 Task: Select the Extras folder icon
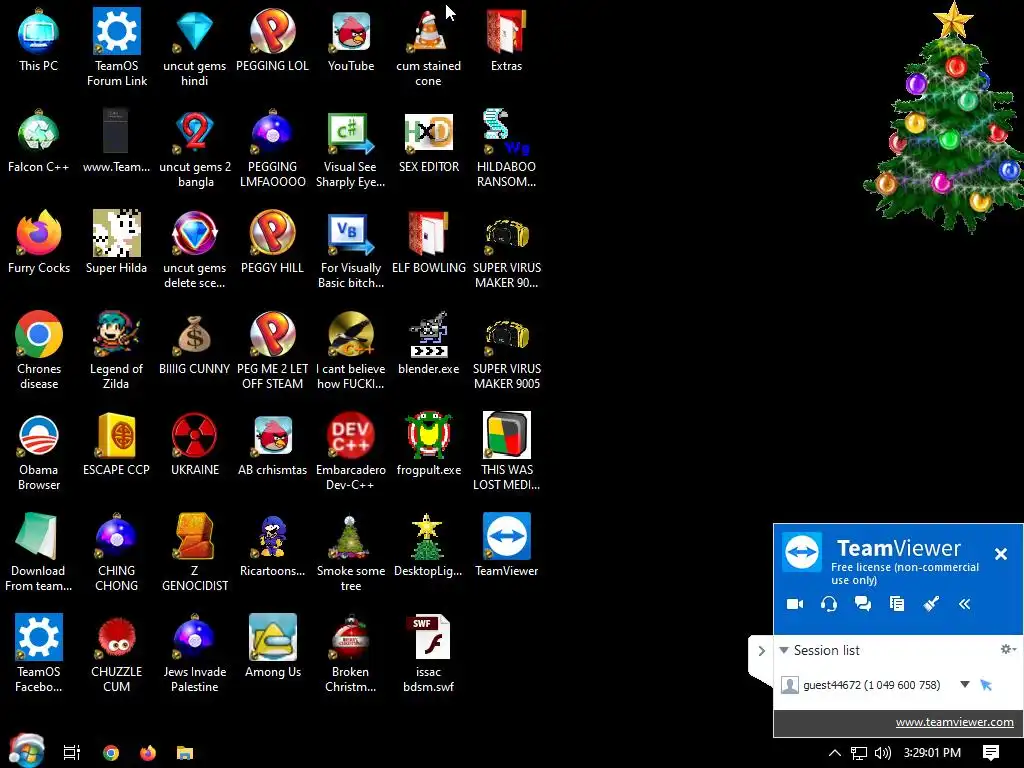pos(506,40)
